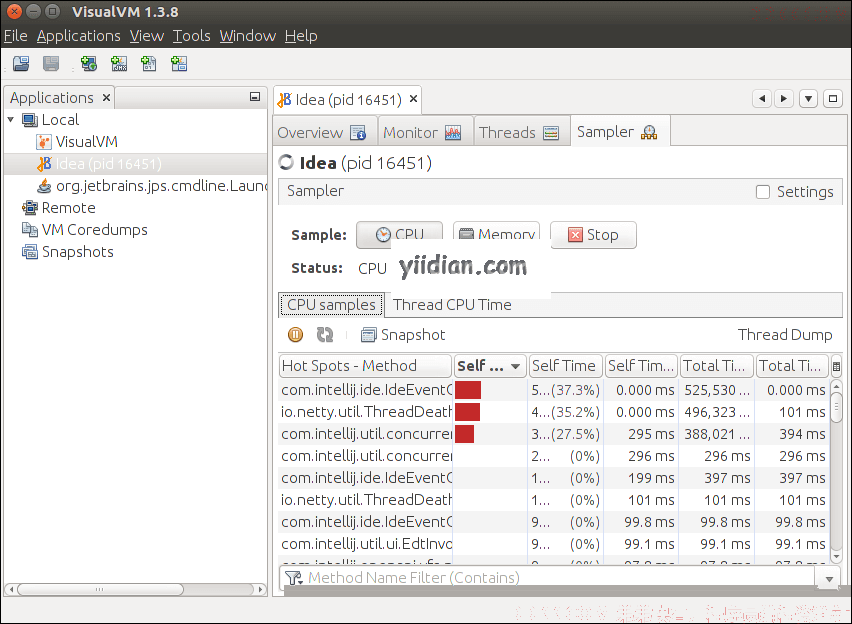
Task: Click the CPU sample button
Action: coord(399,235)
